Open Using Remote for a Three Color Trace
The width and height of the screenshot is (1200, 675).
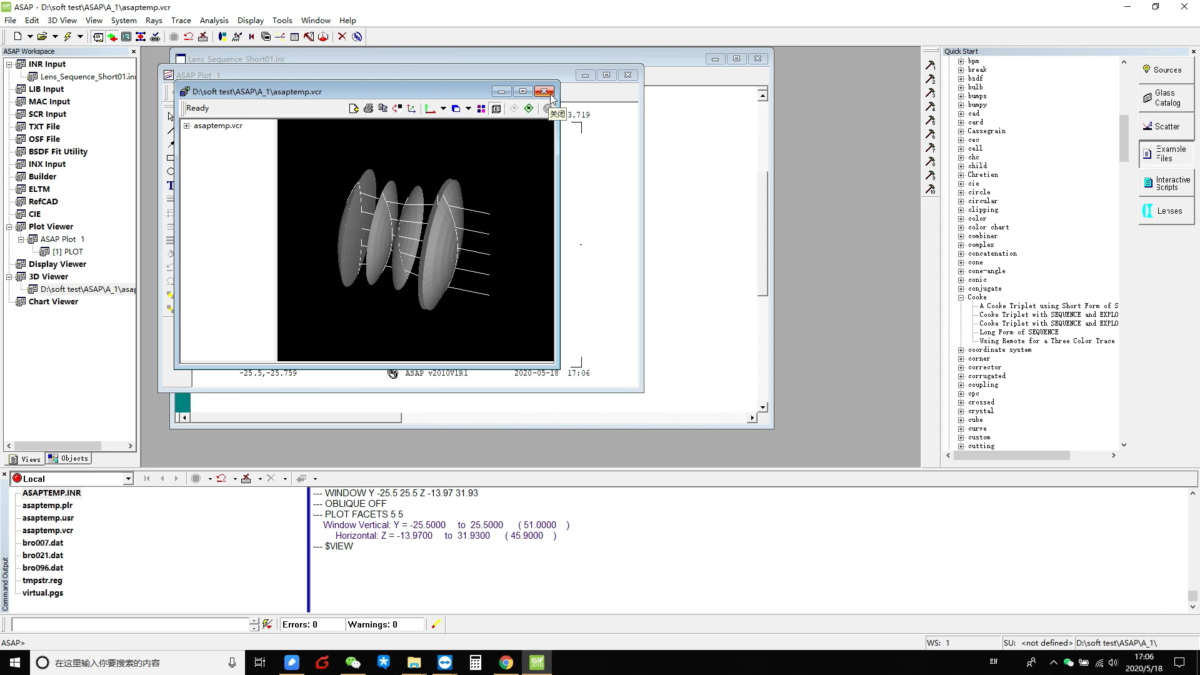[1047, 341]
